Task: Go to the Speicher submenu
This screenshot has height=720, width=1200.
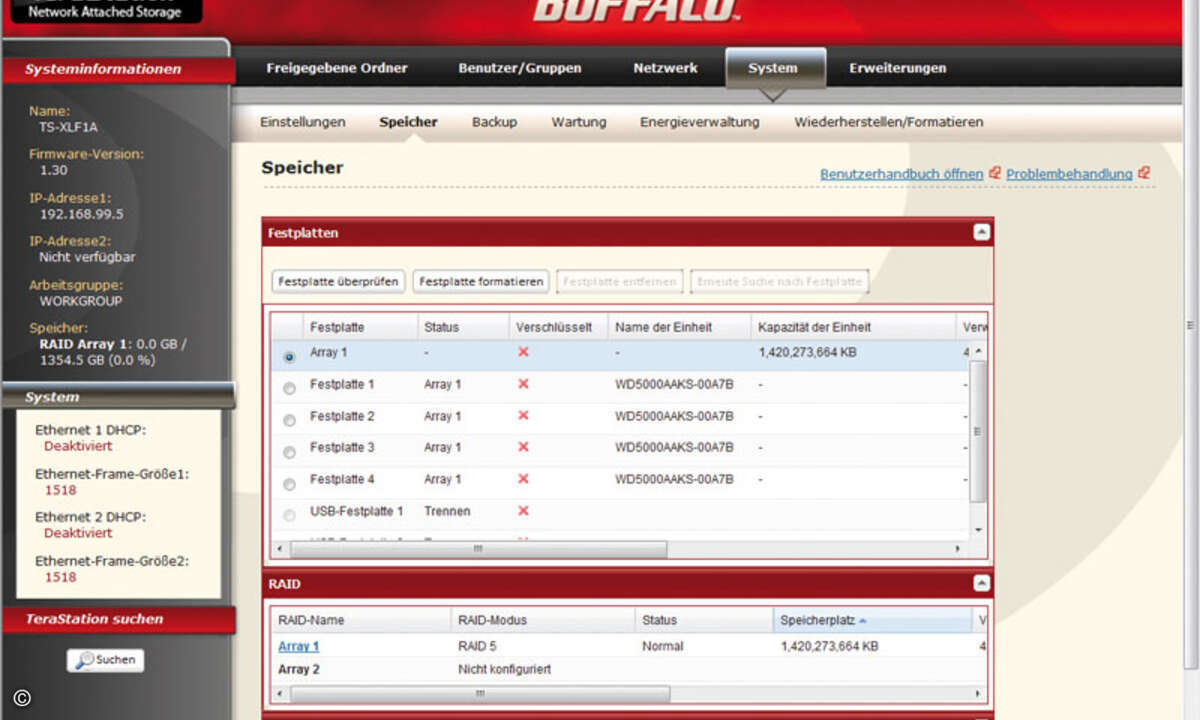Action: click(408, 122)
